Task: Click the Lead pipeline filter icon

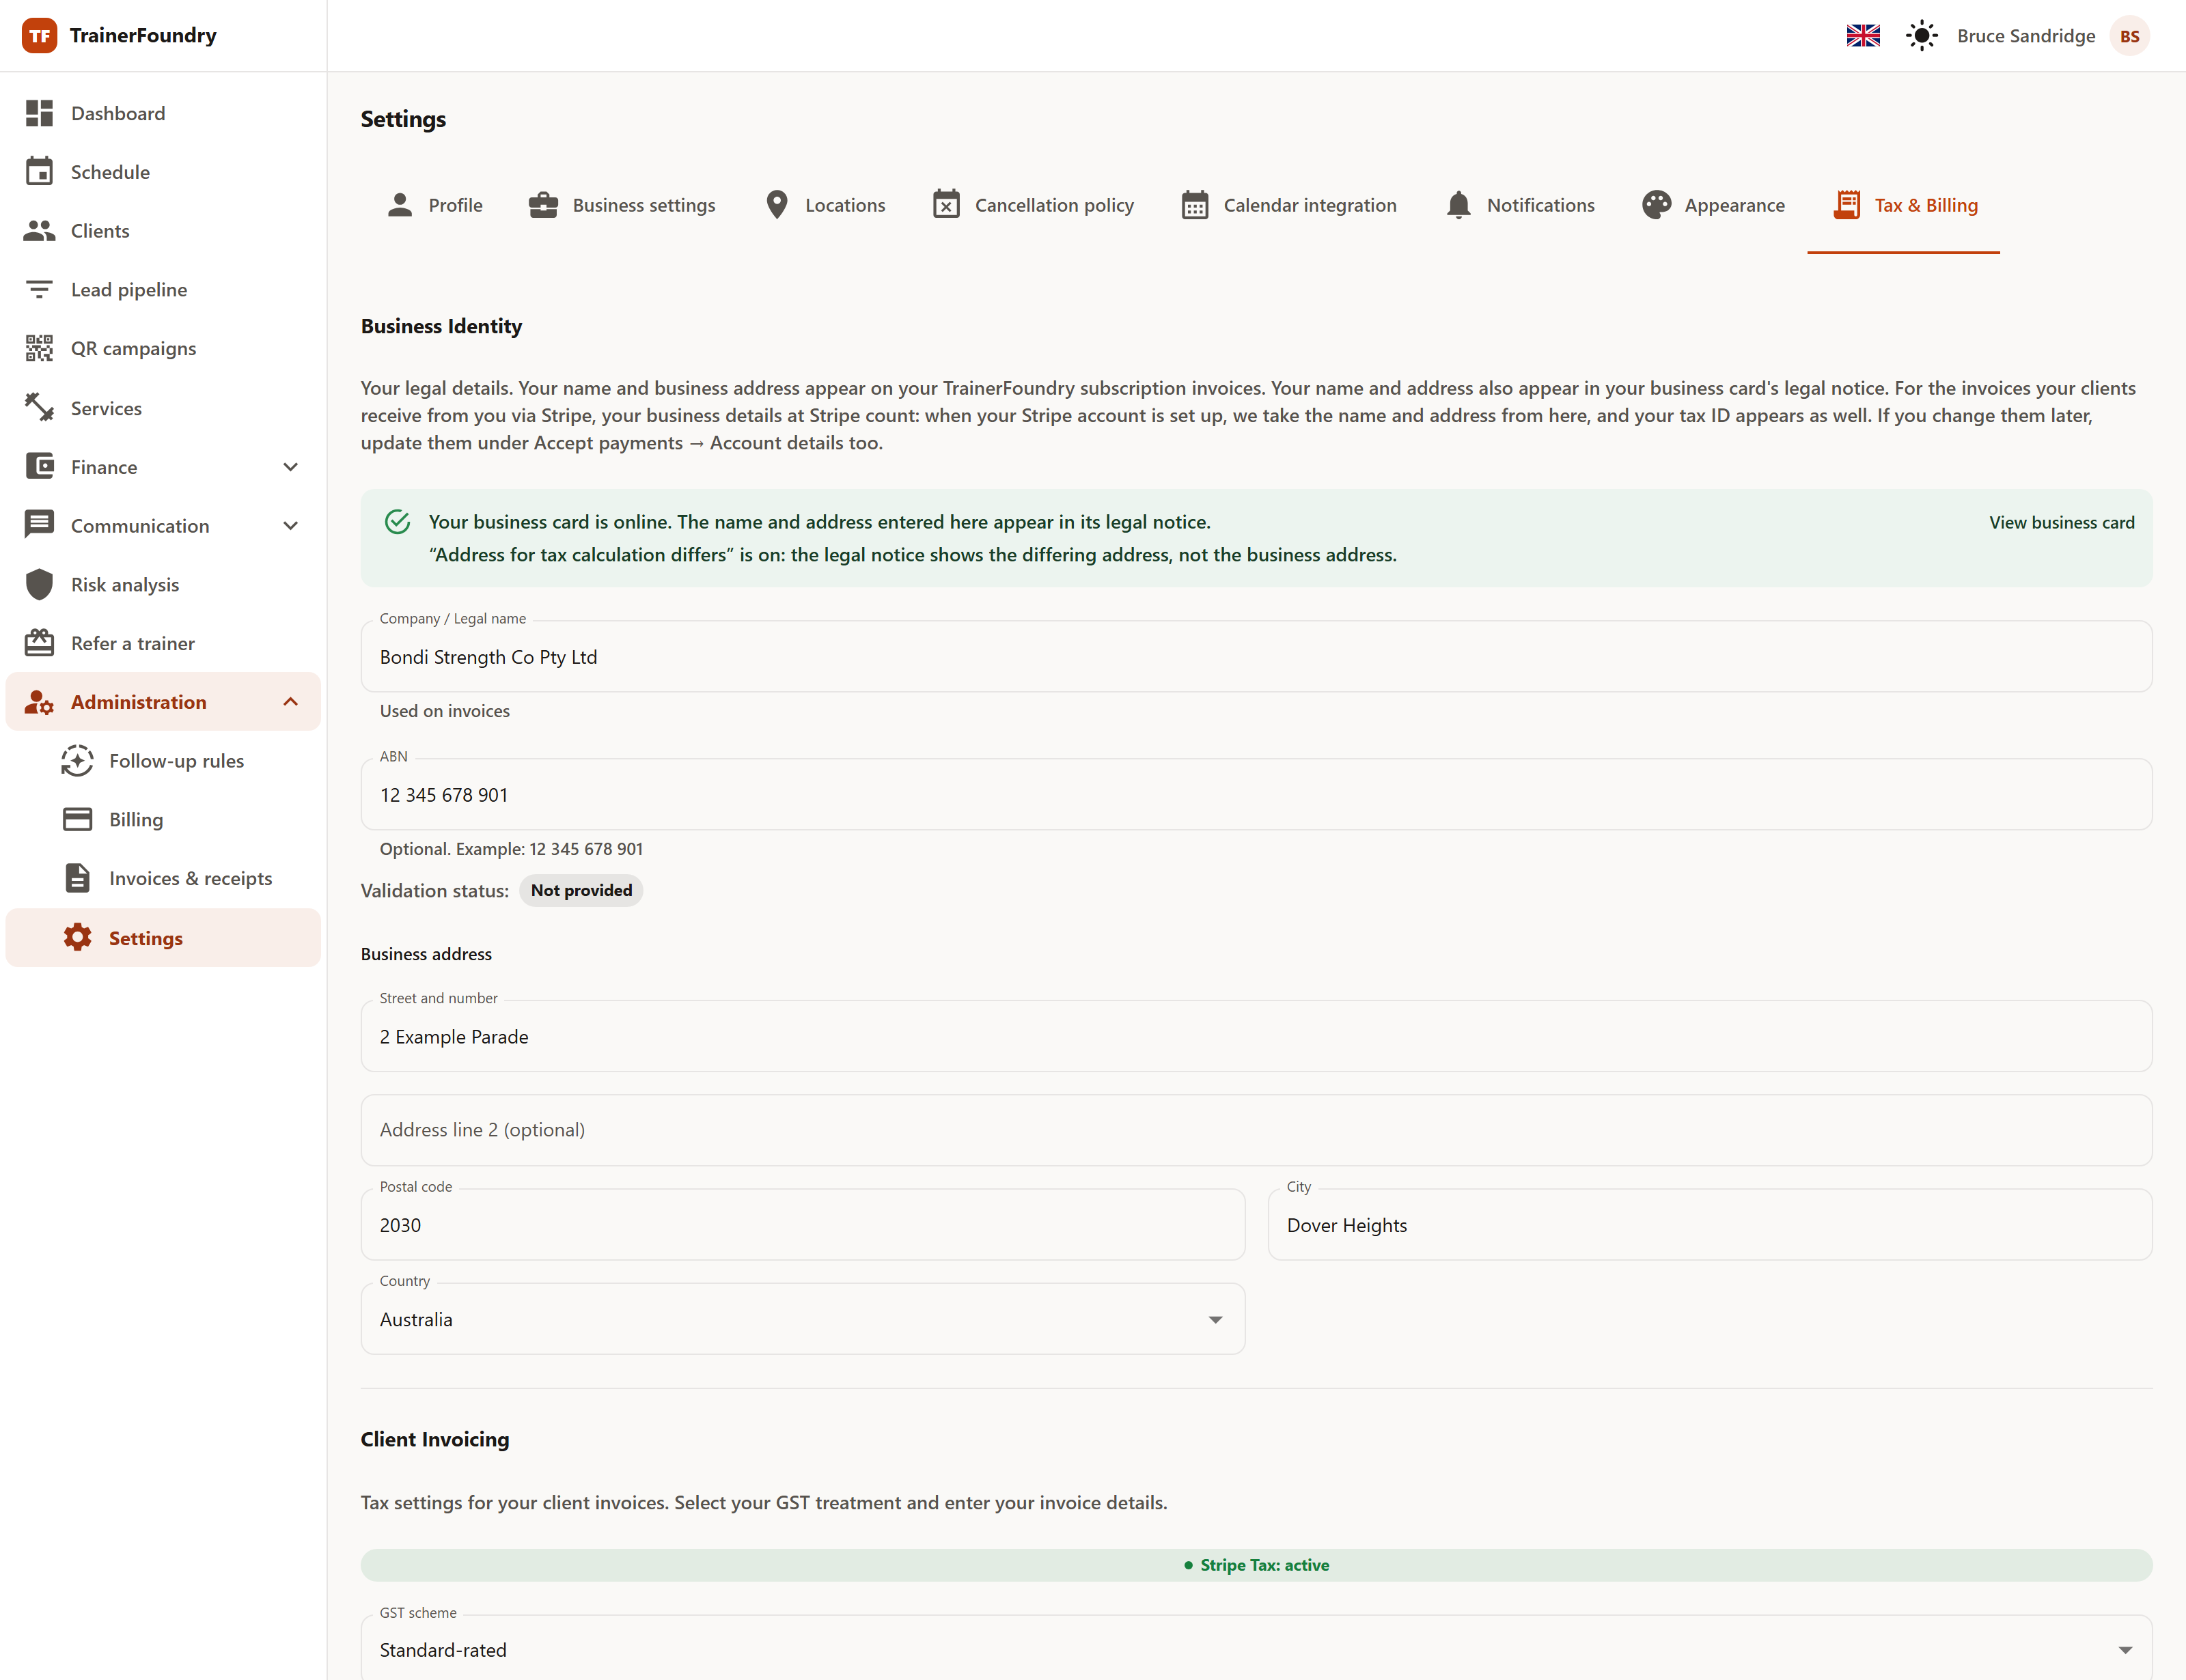Action: coord(39,290)
